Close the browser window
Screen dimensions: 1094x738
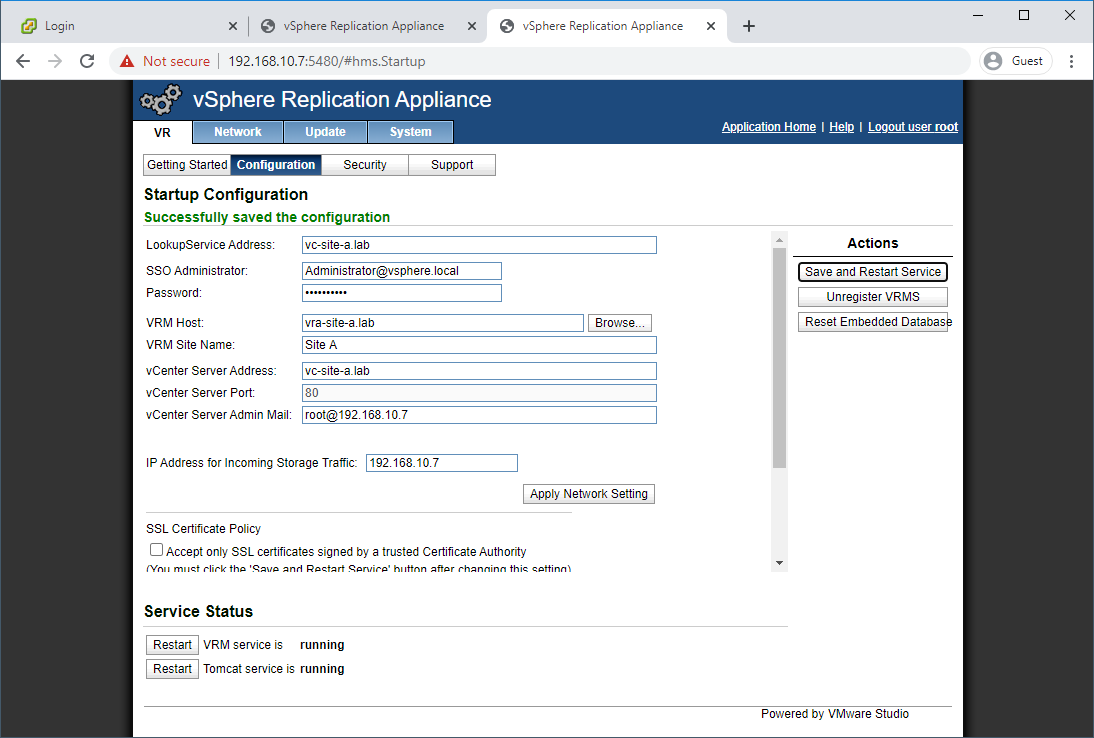pos(1070,15)
